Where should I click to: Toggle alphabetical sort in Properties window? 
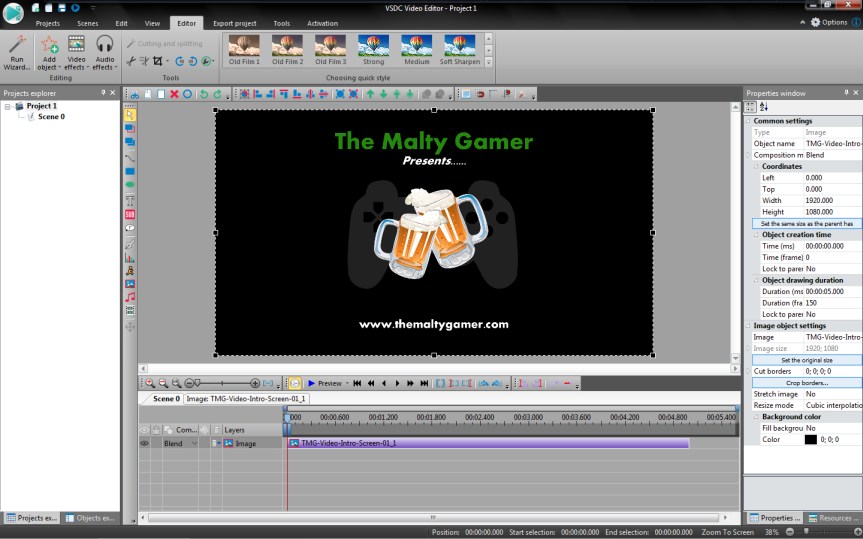click(x=763, y=107)
